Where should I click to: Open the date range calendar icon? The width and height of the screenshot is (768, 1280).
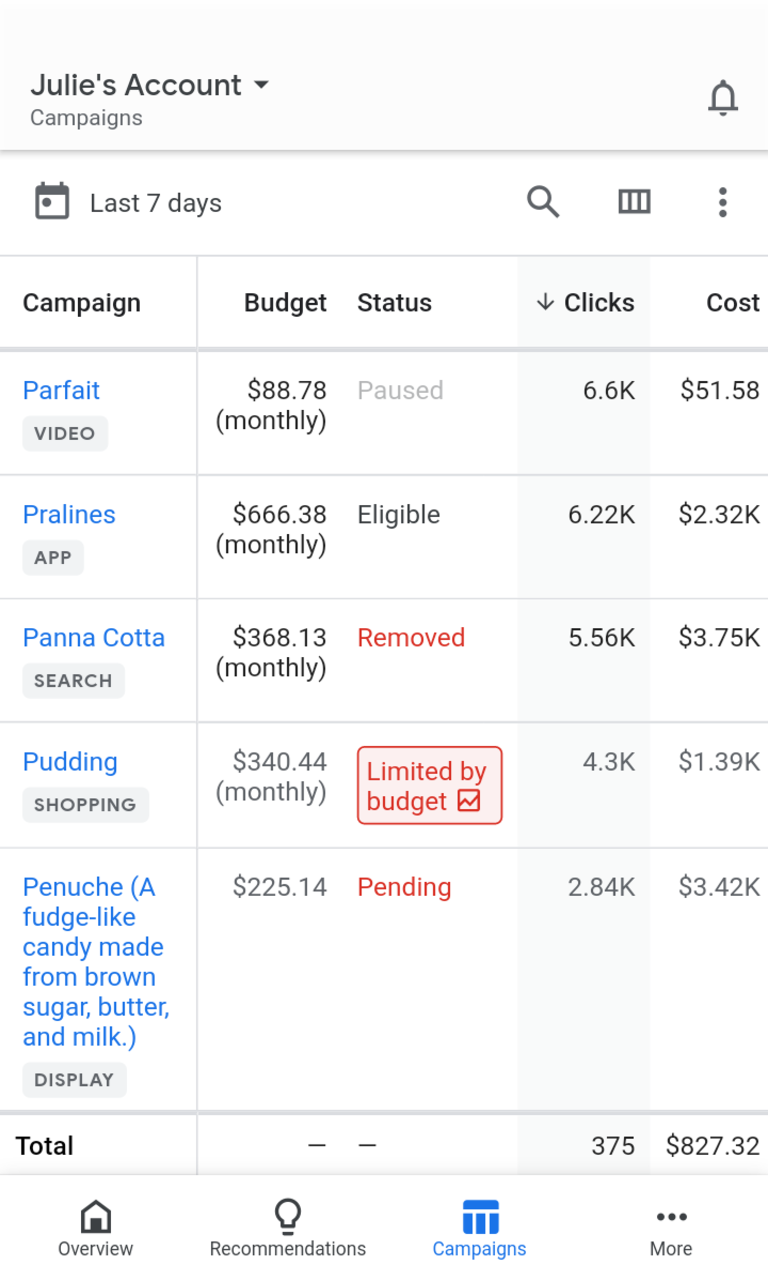[x=51, y=201]
